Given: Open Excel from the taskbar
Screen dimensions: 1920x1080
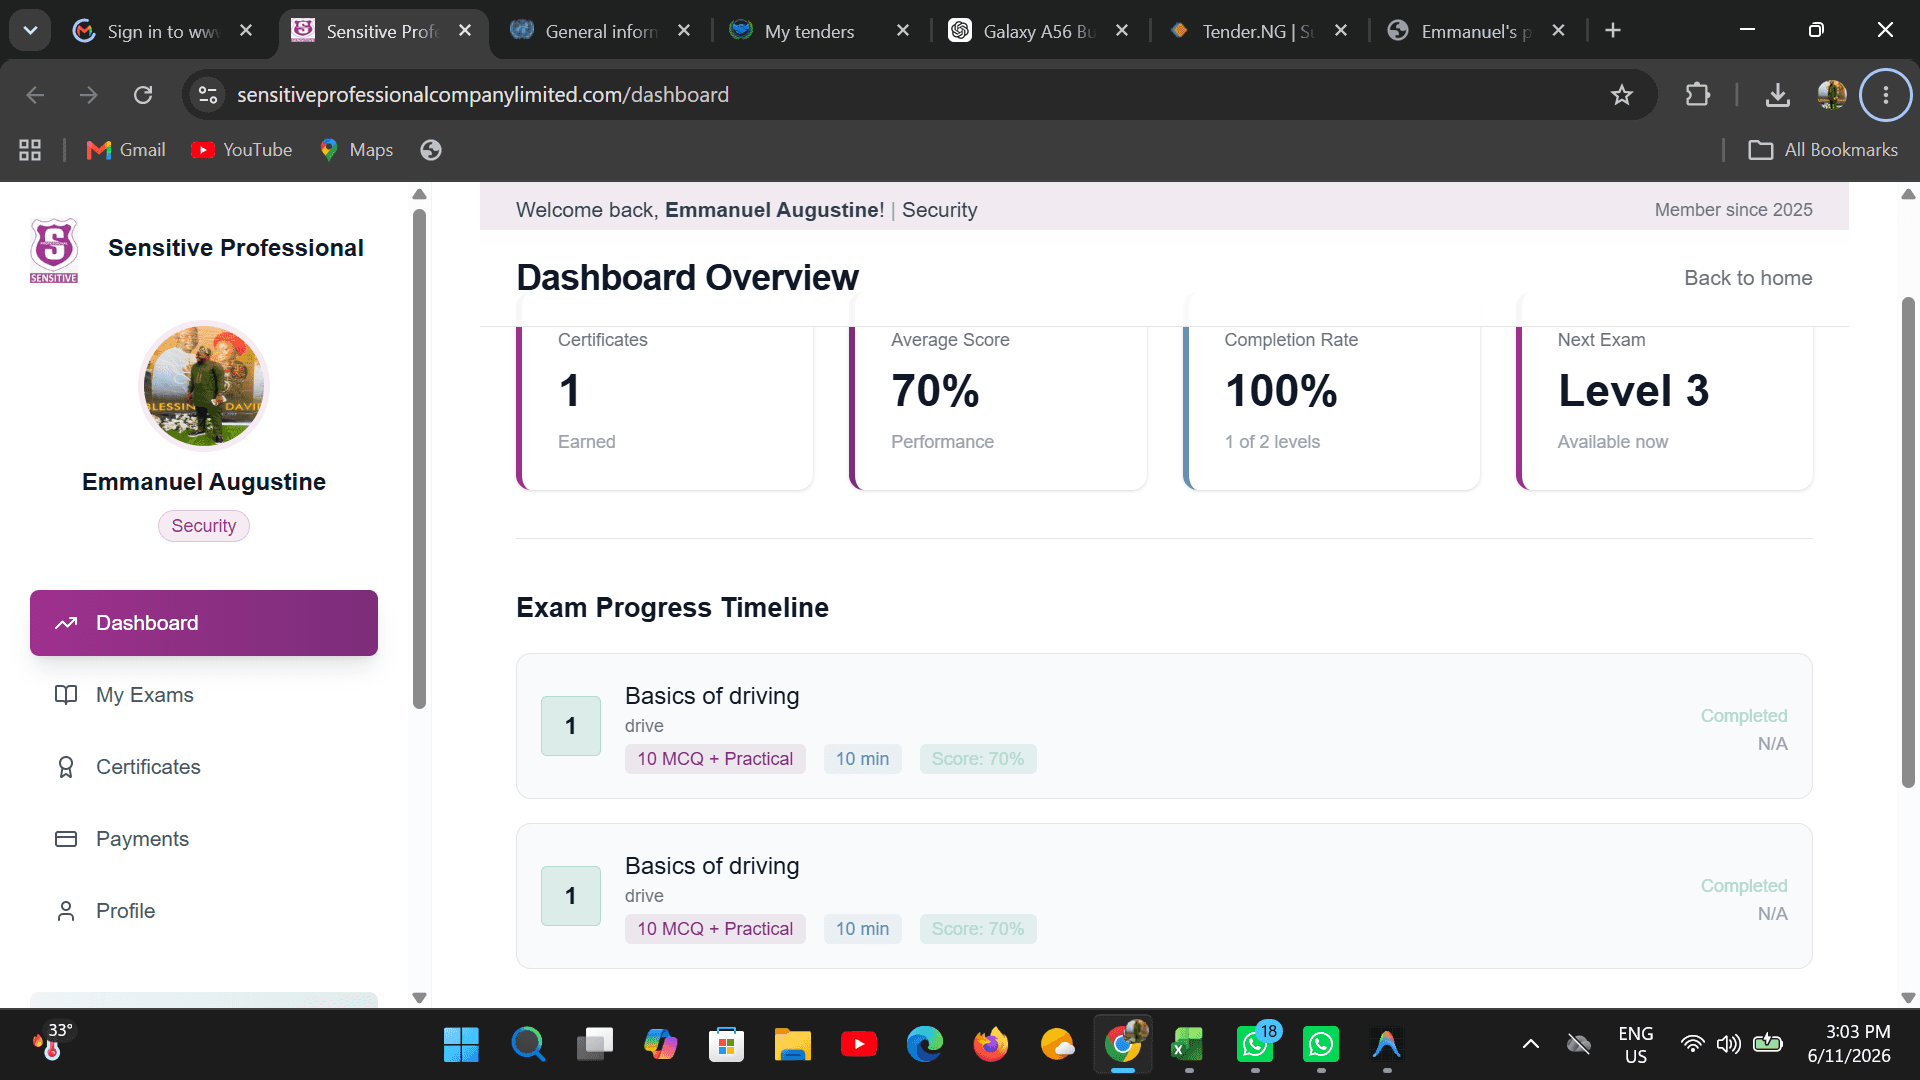Looking at the screenshot, I should point(1189,1045).
